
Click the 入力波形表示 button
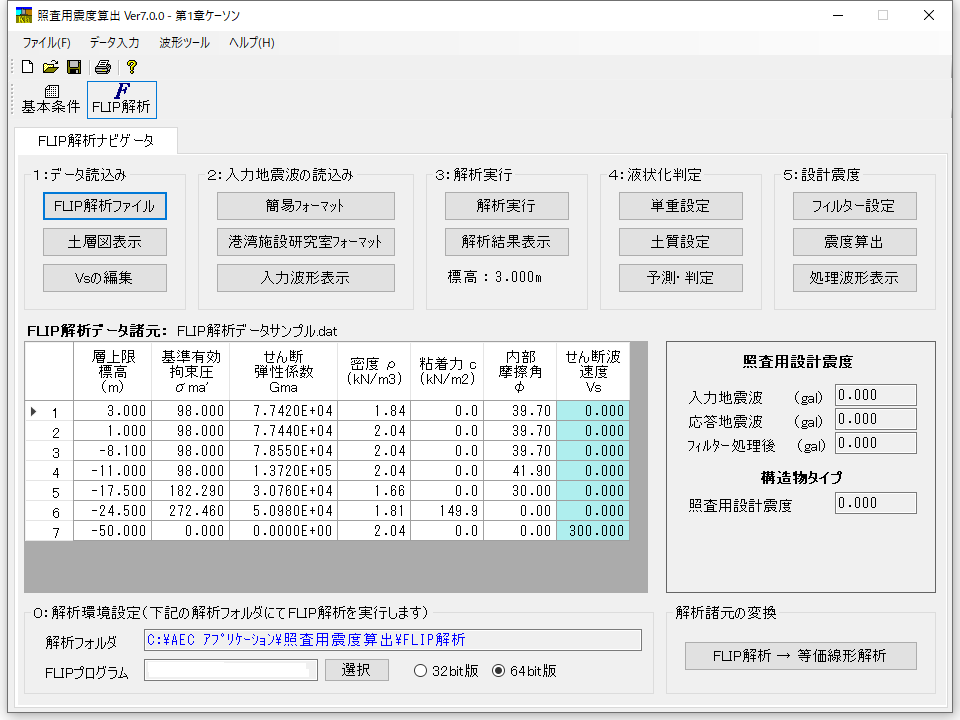click(x=306, y=278)
